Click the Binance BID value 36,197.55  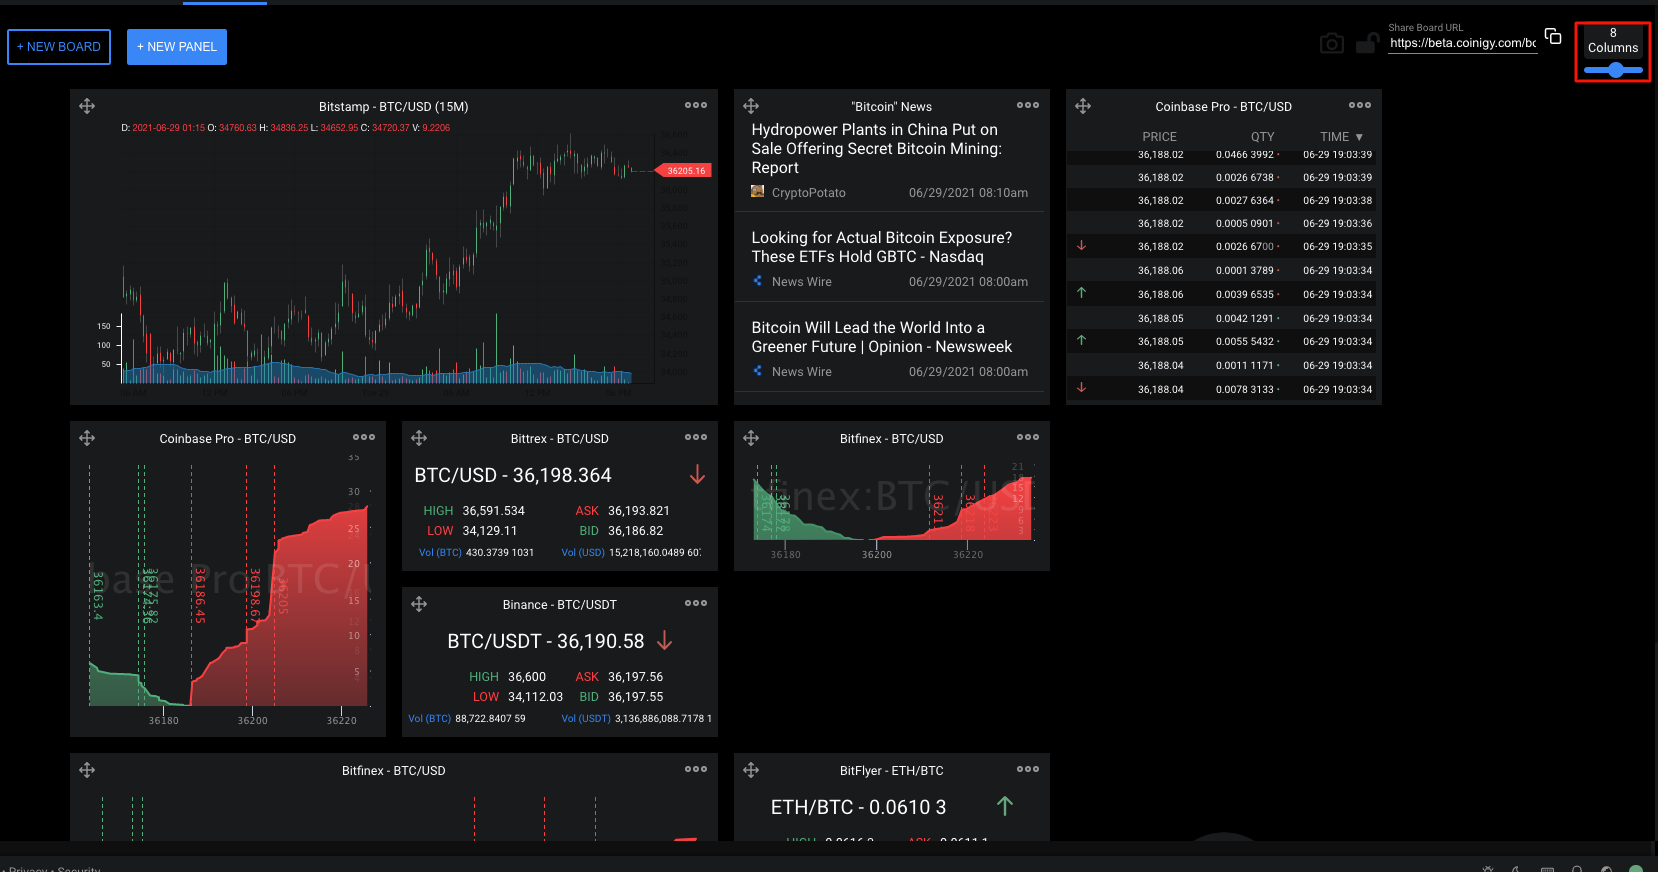[636, 697]
